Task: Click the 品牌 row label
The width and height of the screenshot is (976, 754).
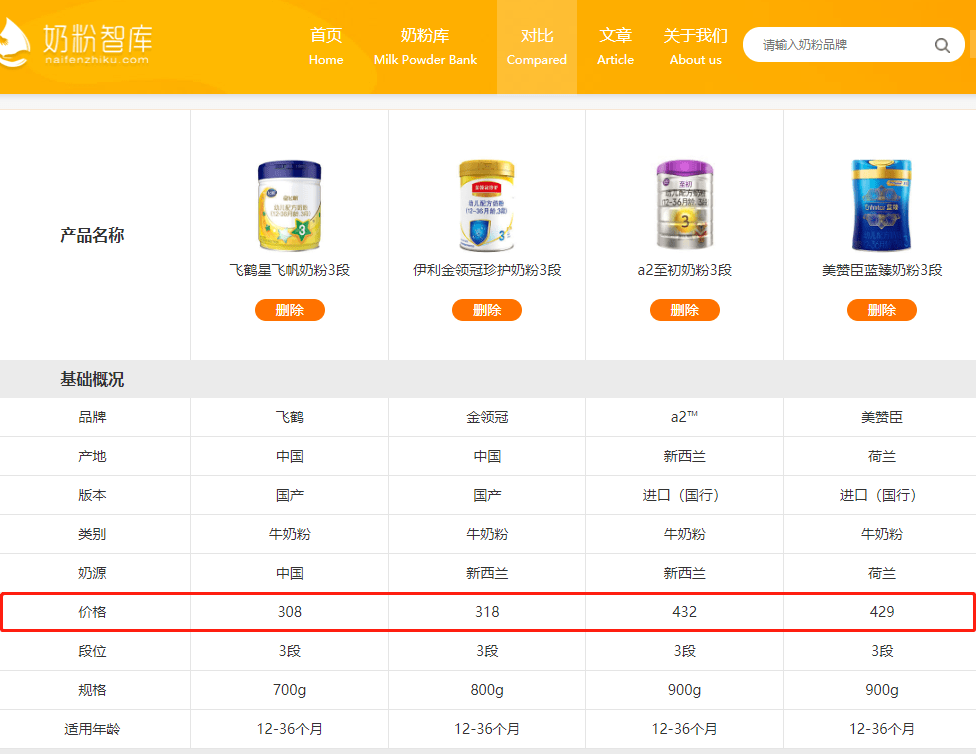Action: [92, 417]
